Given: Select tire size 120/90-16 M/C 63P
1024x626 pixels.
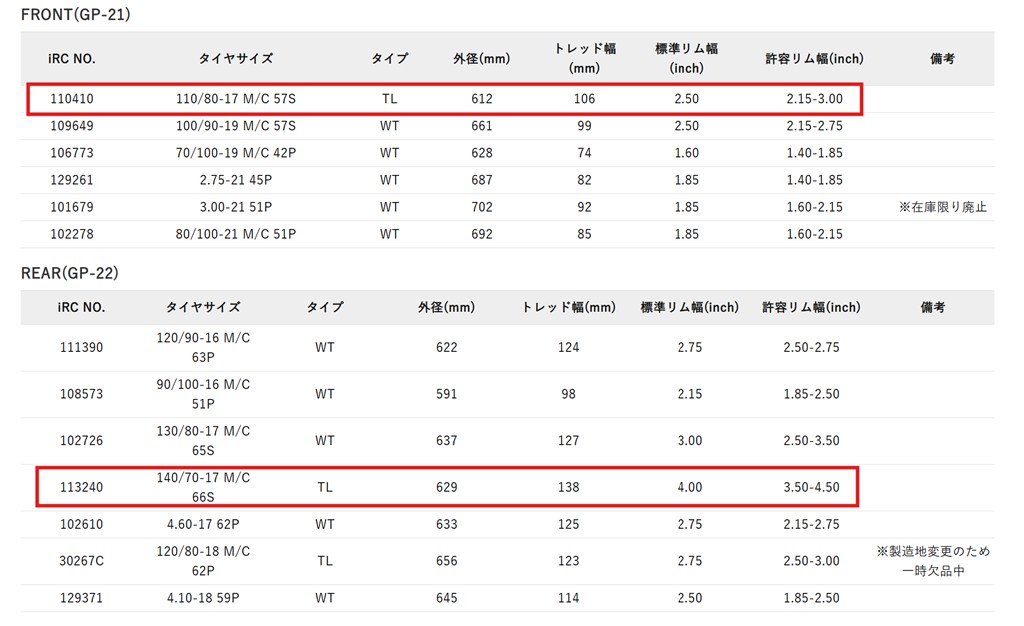Looking at the screenshot, I should click(203, 347).
